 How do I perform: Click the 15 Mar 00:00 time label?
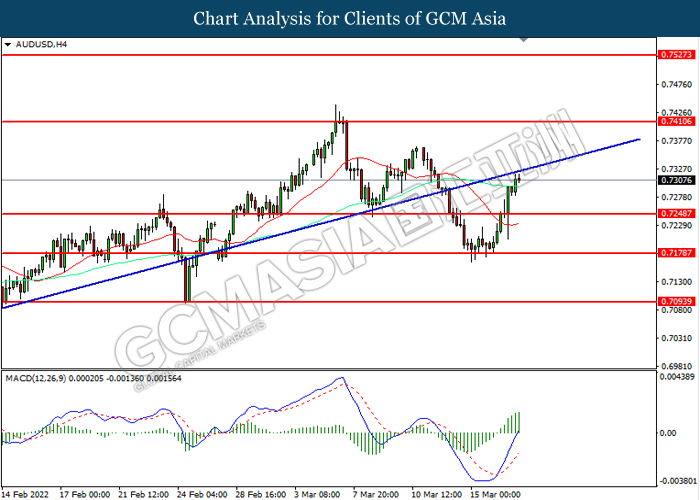point(496,495)
